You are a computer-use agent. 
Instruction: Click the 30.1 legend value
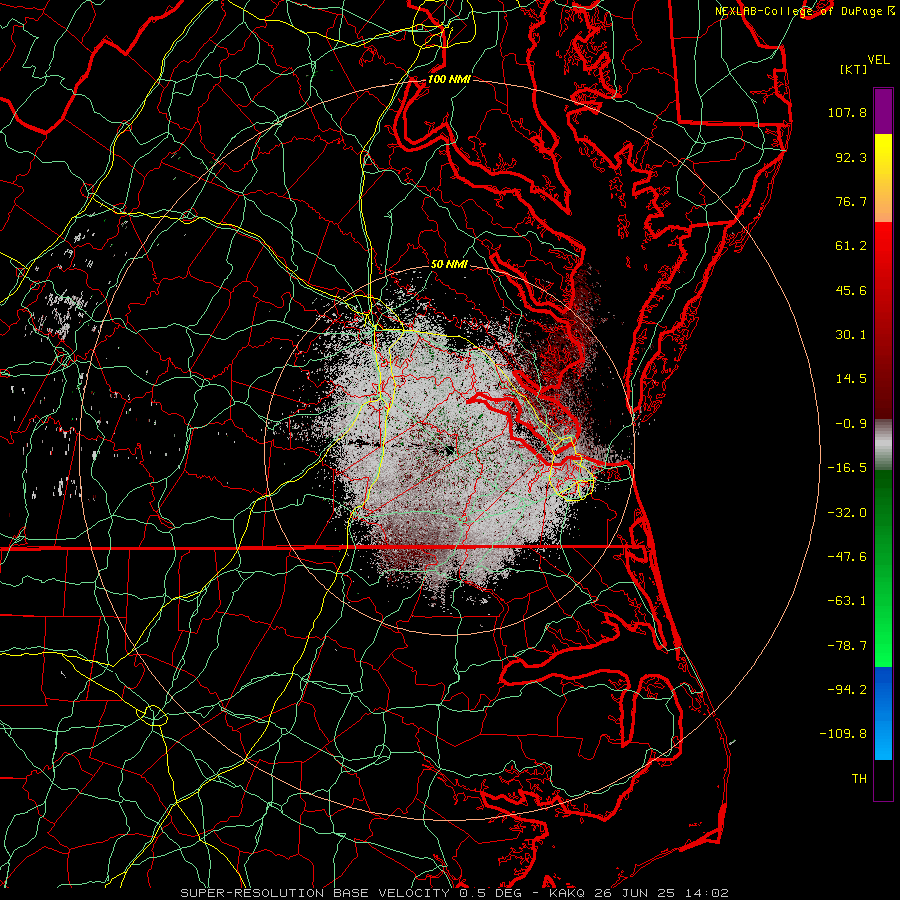851,335
